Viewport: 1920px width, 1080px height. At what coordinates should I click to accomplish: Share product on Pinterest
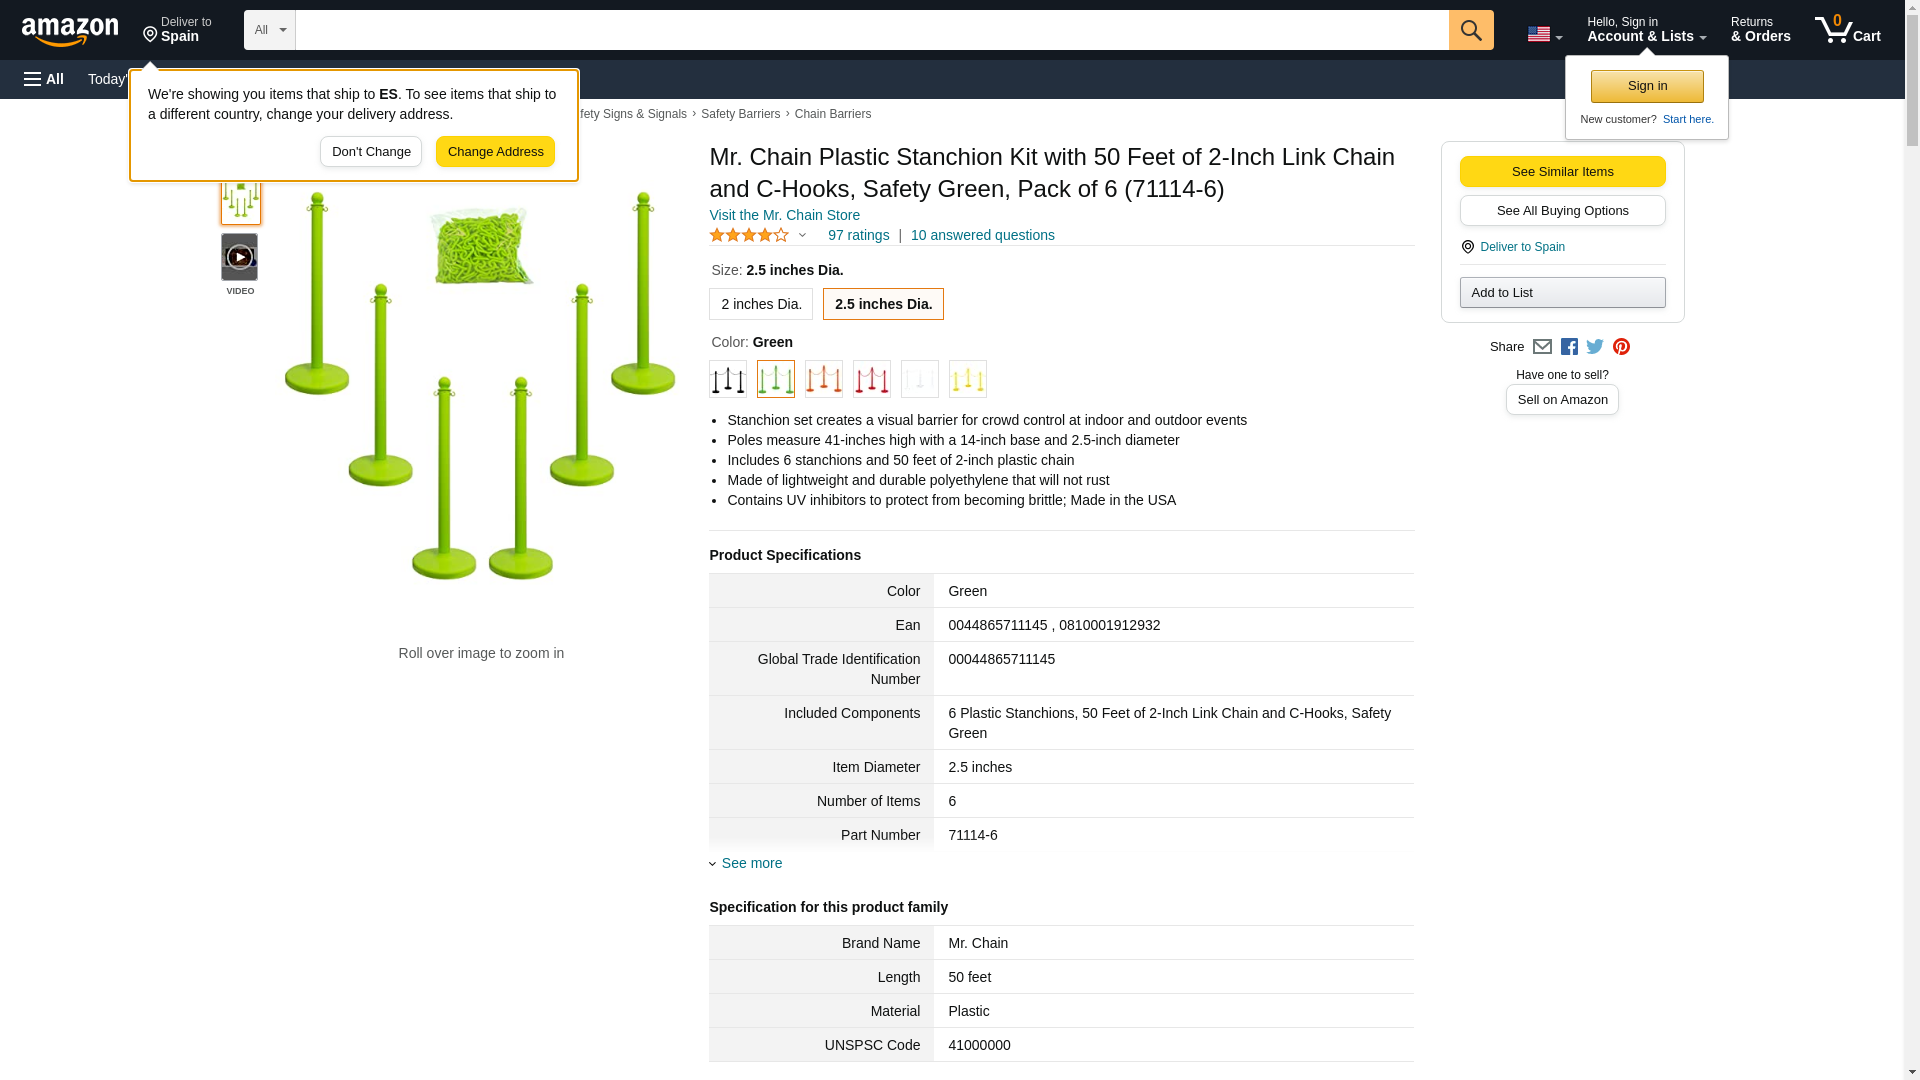(1621, 347)
